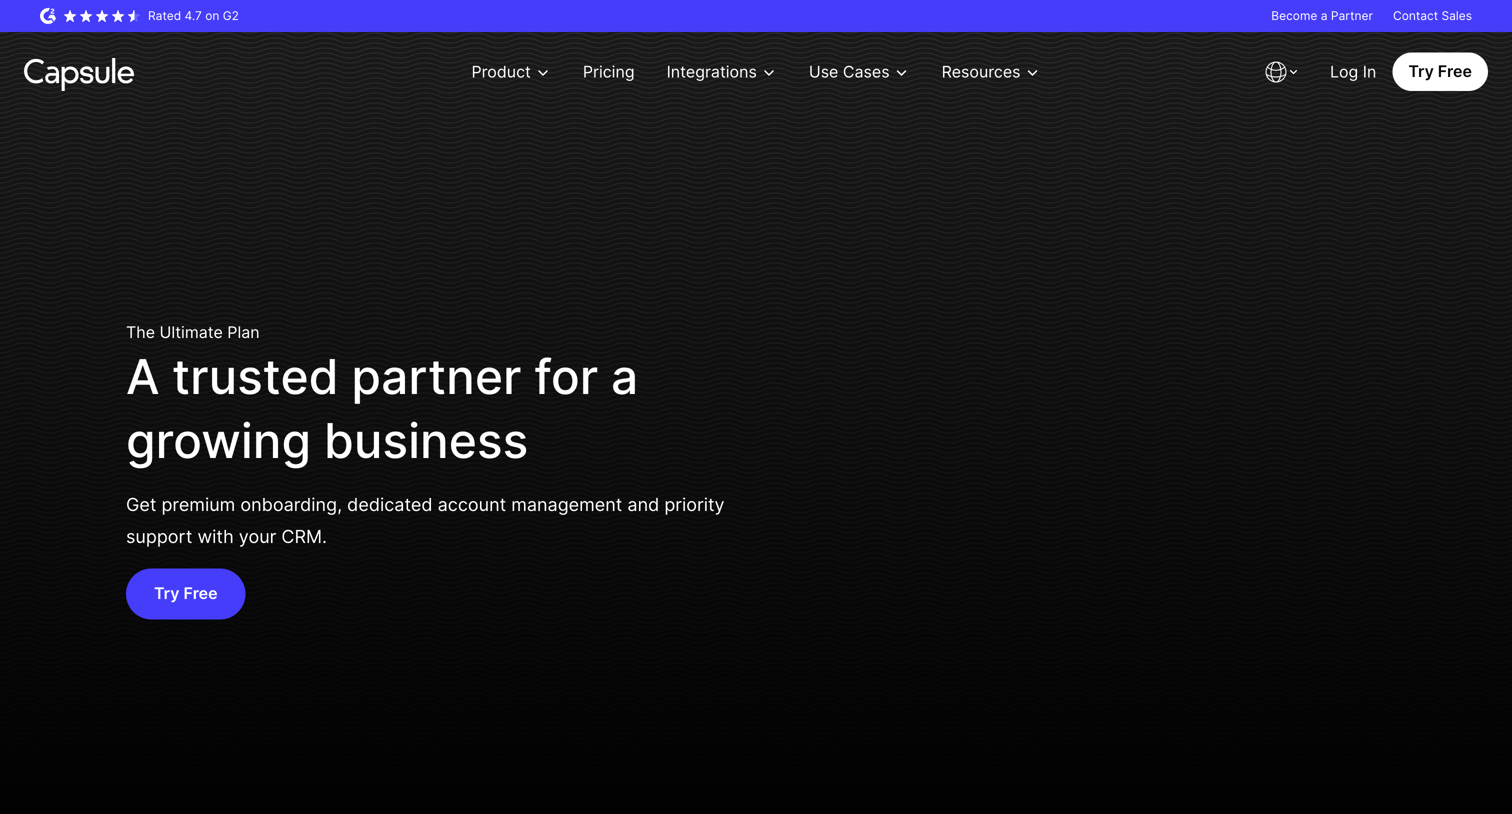Open the Pricing page
This screenshot has width=1512, height=814.
pos(608,72)
